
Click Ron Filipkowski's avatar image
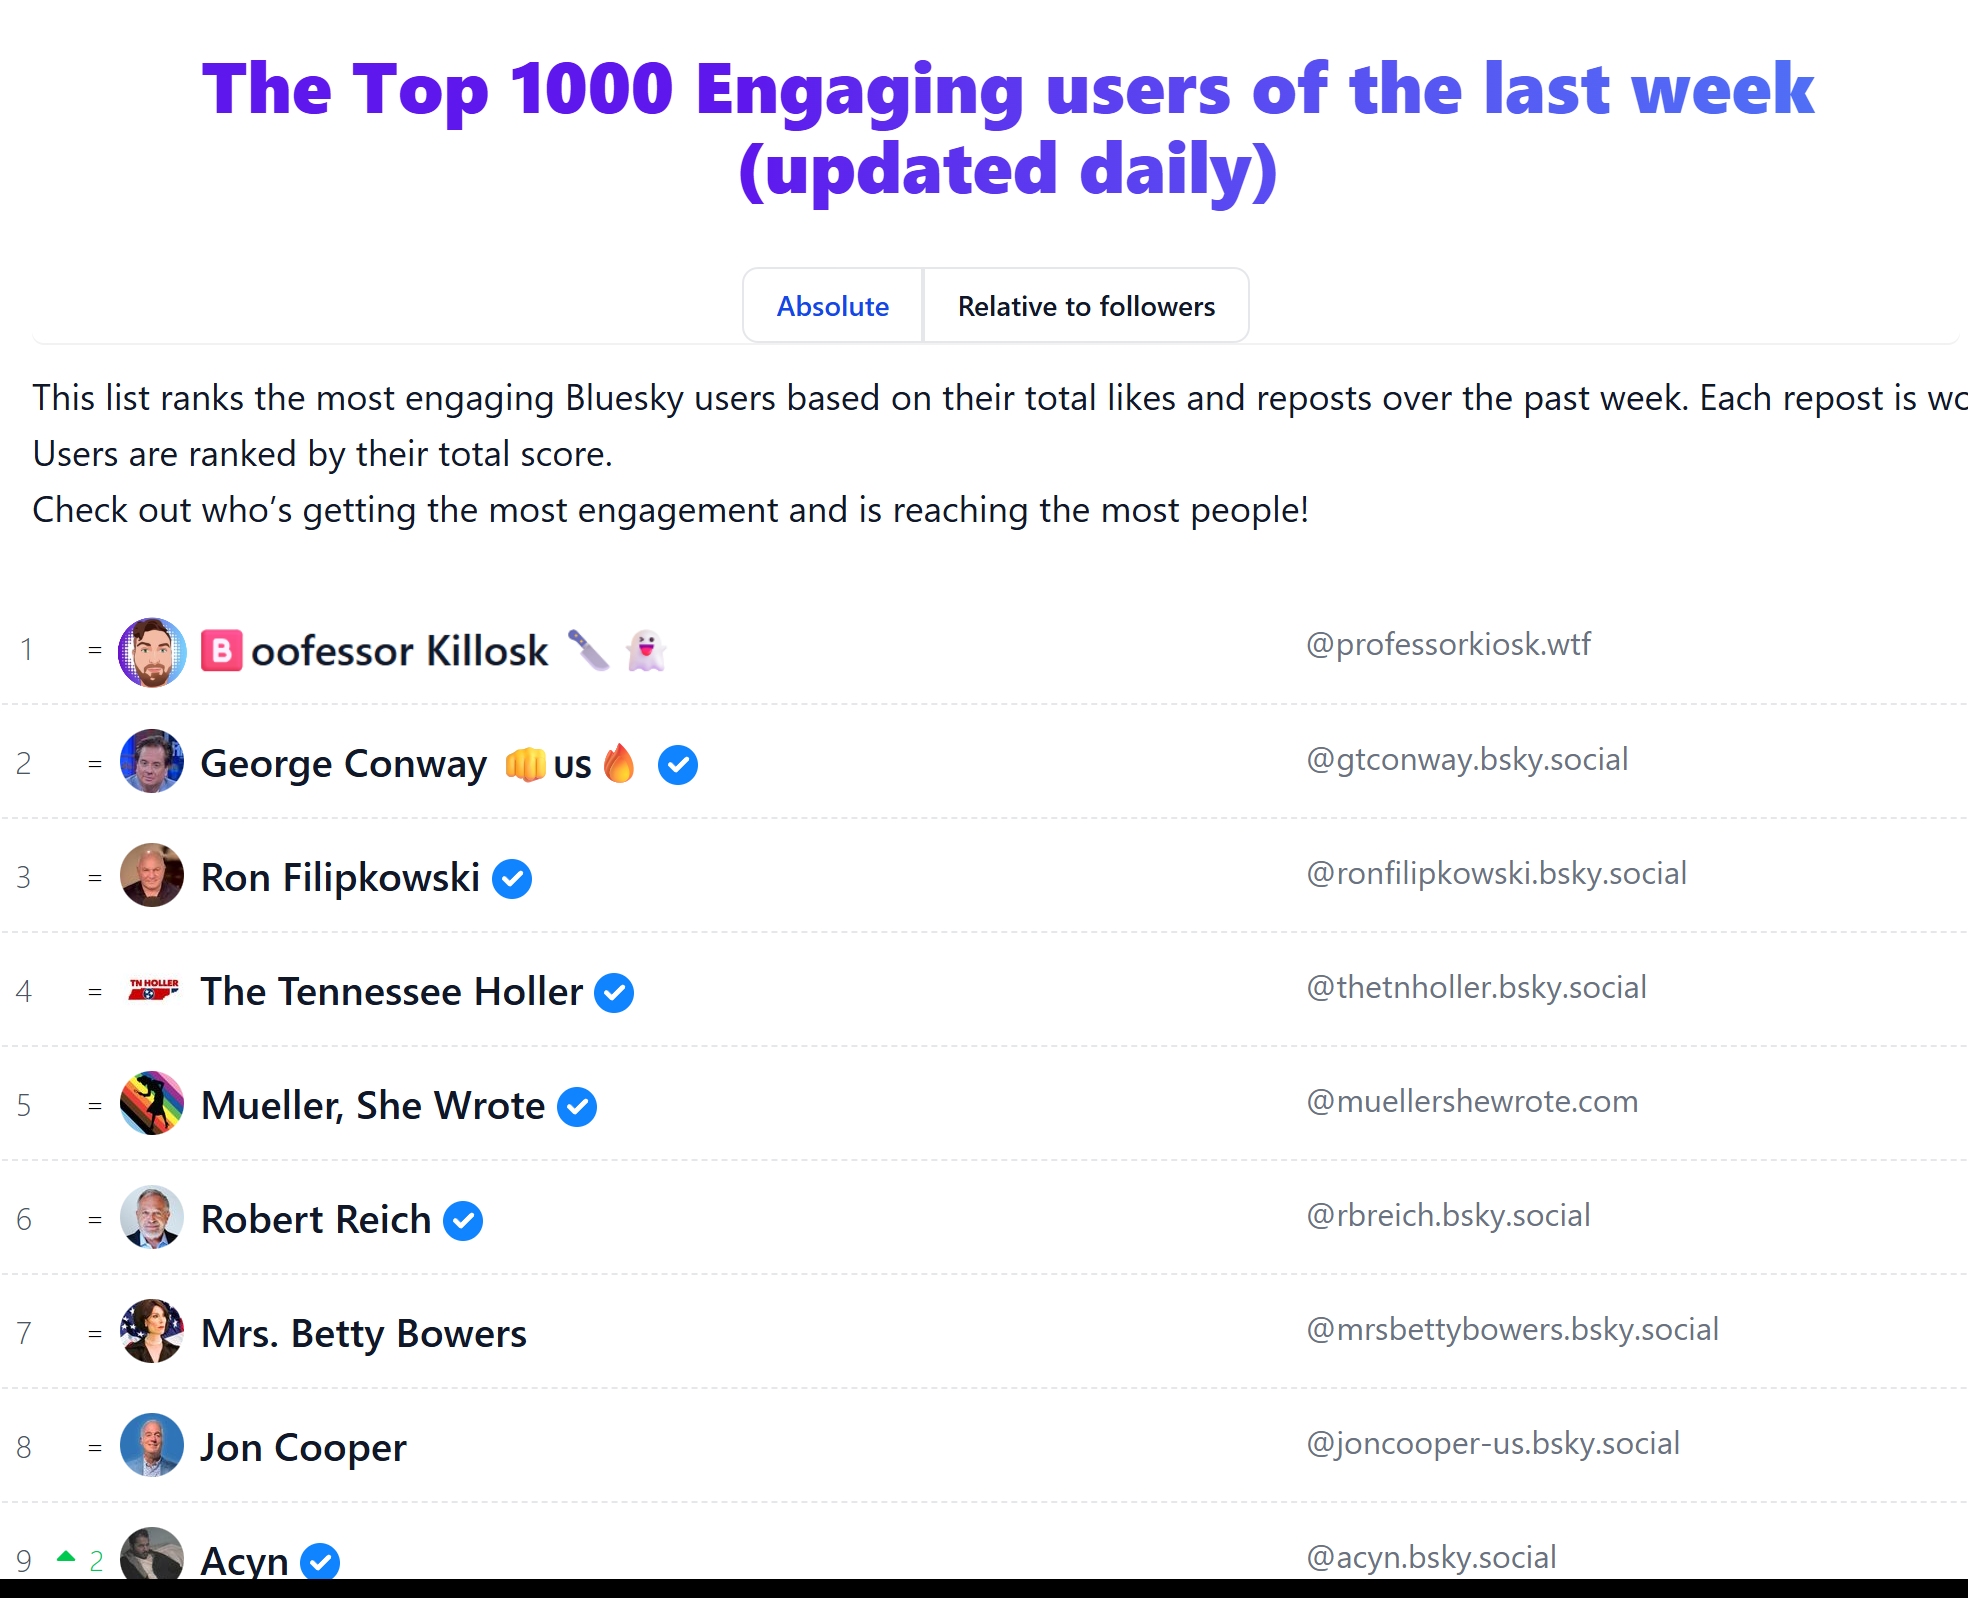(152, 876)
